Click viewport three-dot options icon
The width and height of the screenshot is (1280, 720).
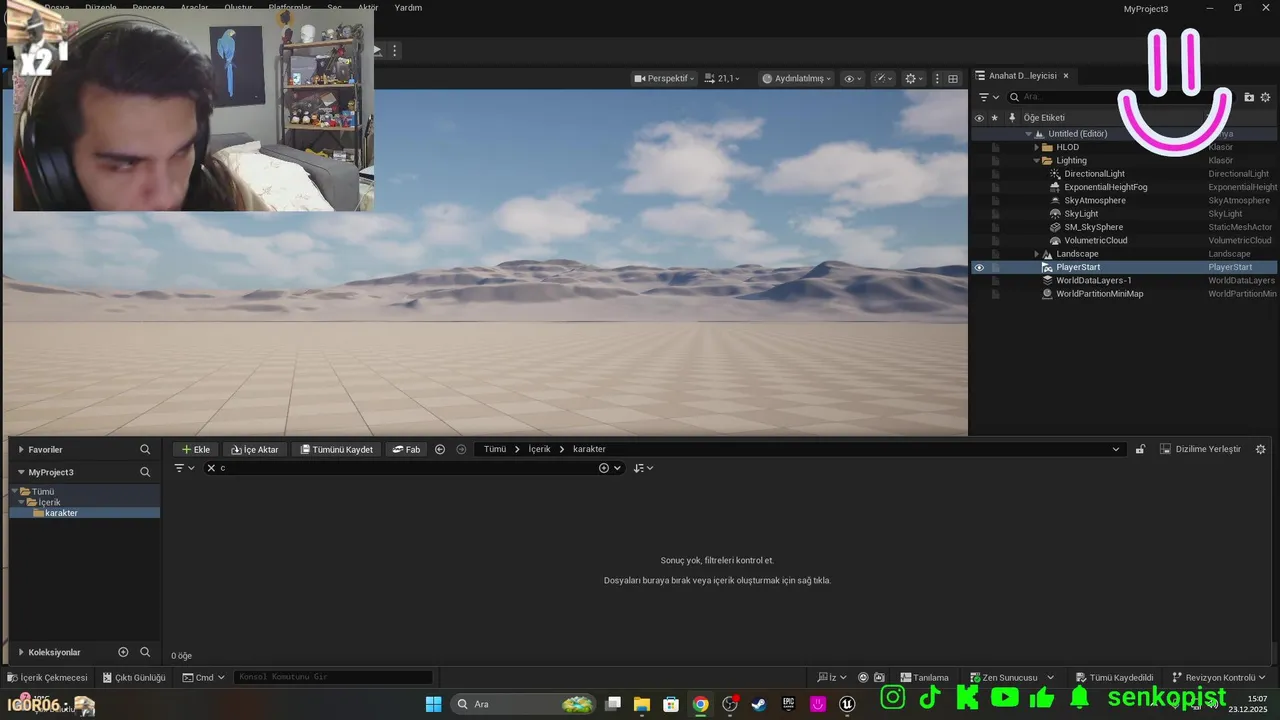click(937, 78)
